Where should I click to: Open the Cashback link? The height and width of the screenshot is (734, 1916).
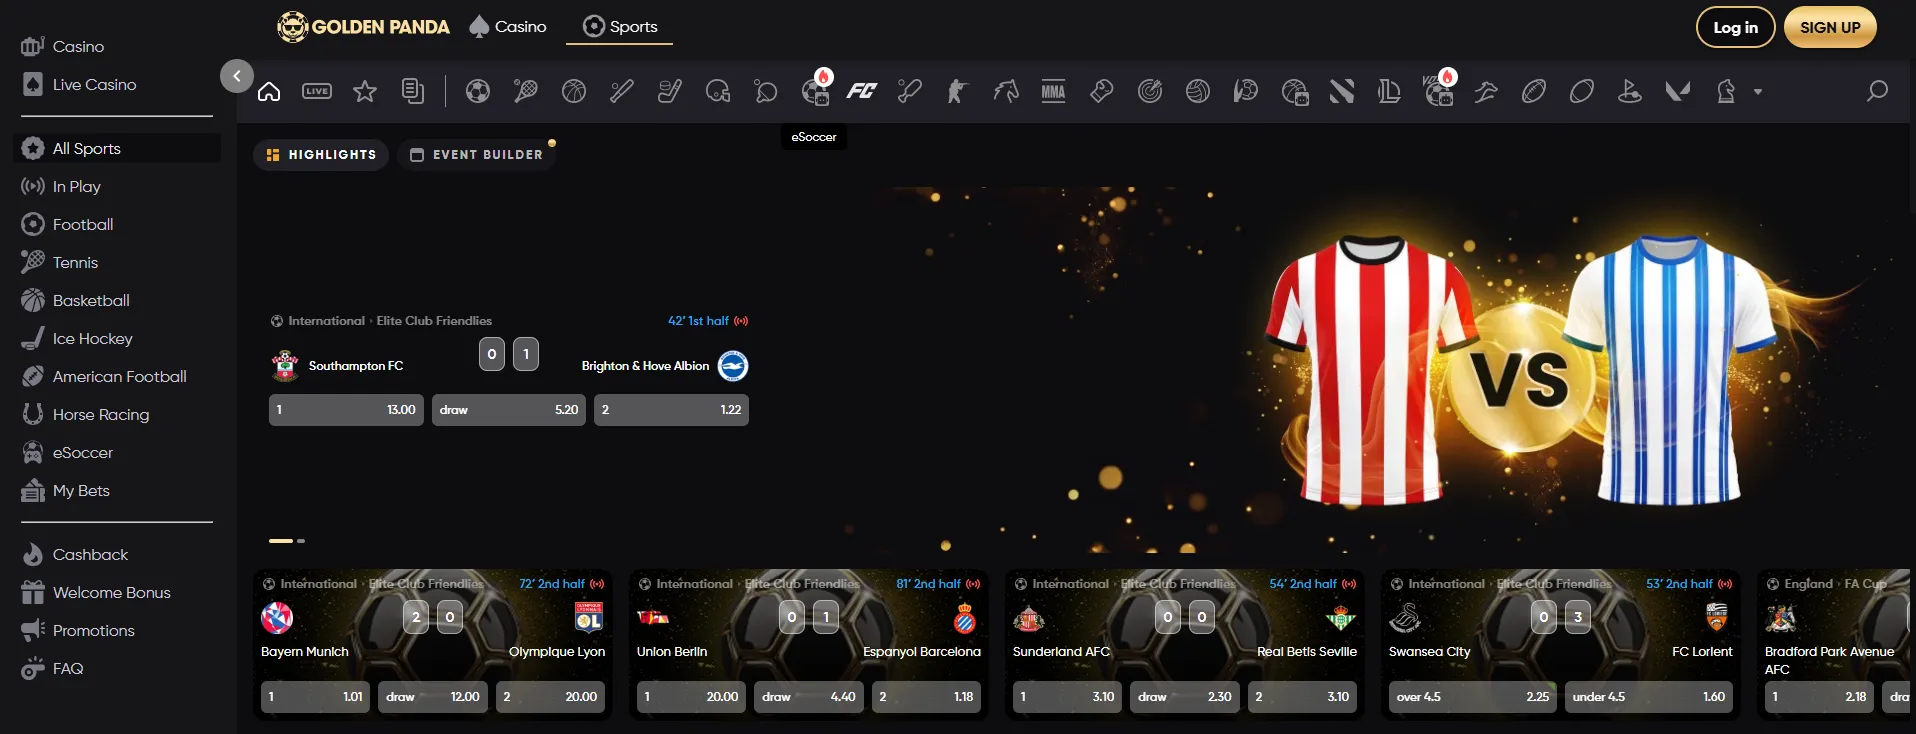(117, 554)
